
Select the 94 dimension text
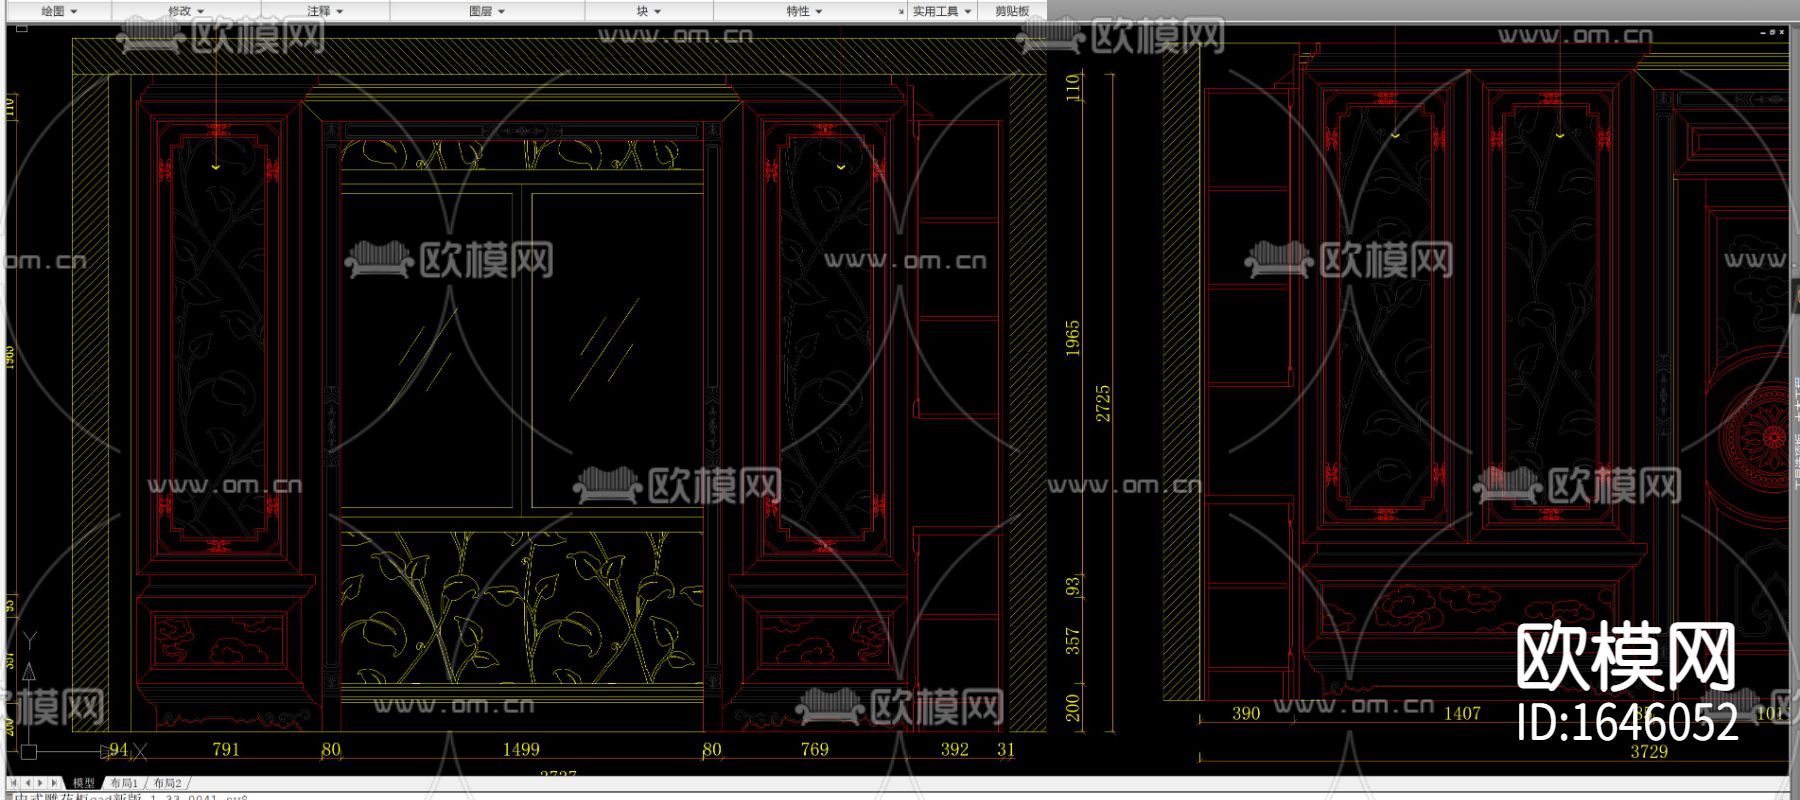119,749
